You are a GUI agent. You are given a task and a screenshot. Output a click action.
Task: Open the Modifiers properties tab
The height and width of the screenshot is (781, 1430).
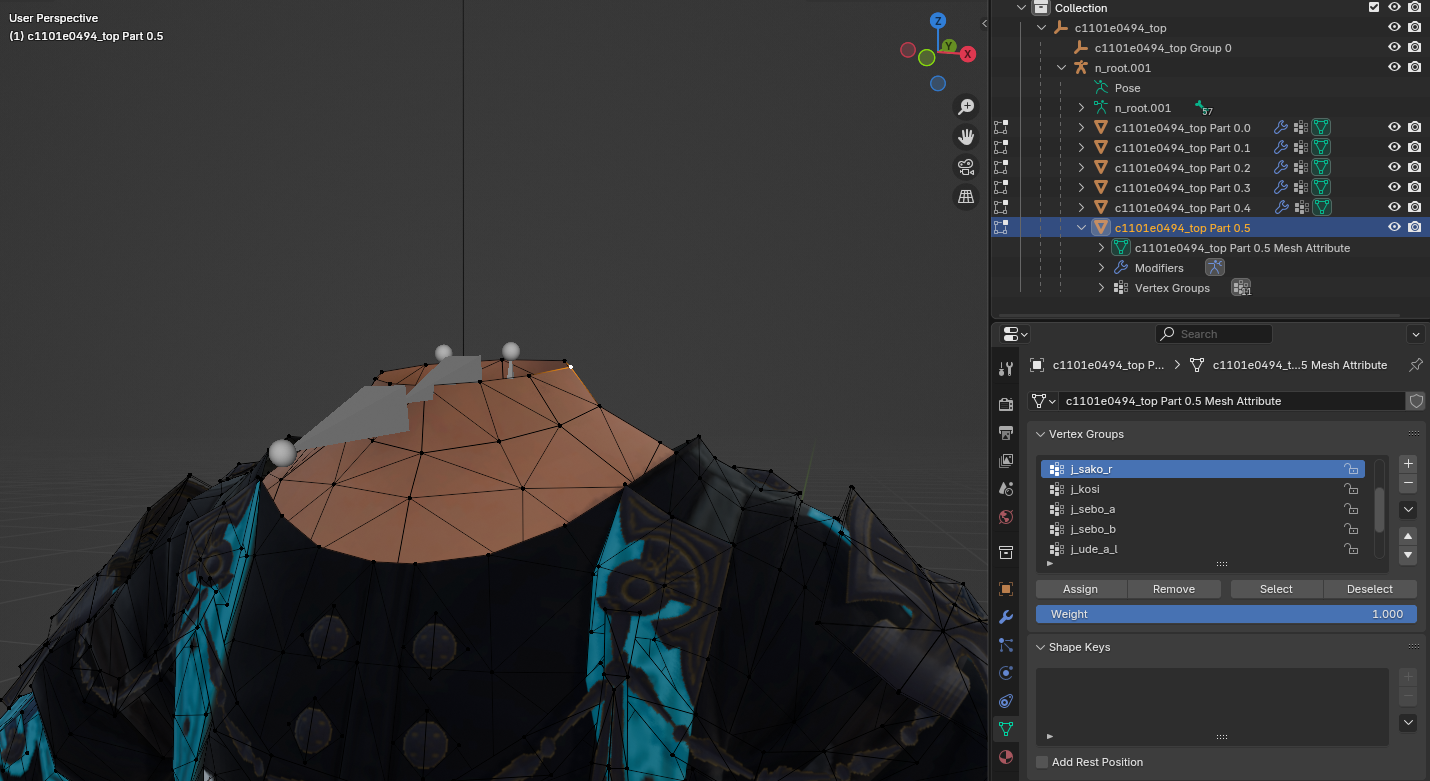pos(1006,617)
